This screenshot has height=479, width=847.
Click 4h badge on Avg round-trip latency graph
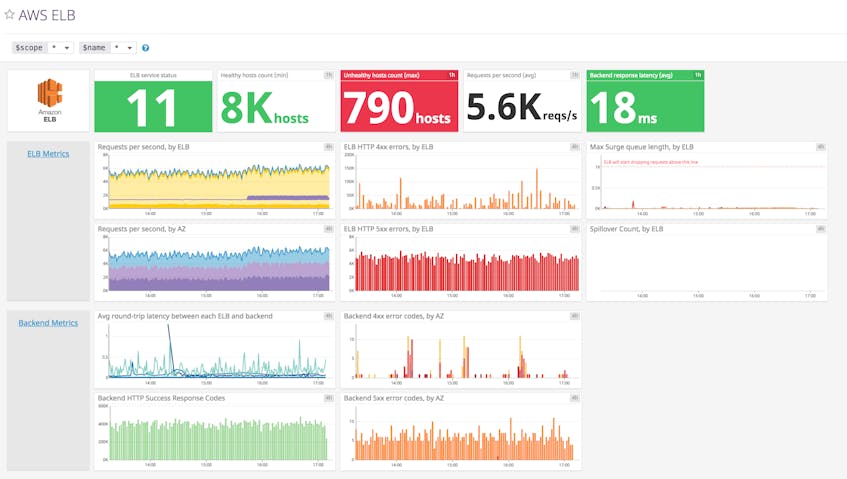tap(328, 316)
